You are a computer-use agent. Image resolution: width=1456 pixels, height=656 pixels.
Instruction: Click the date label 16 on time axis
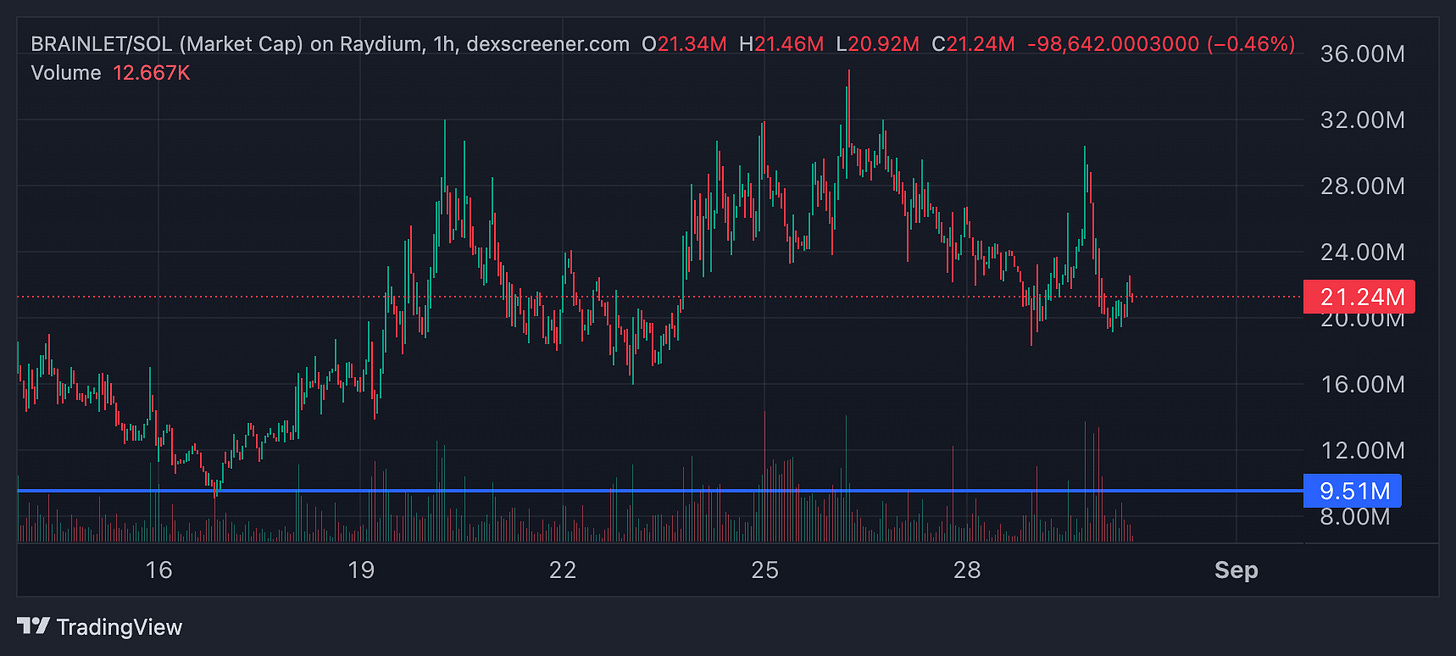point(158,571)
